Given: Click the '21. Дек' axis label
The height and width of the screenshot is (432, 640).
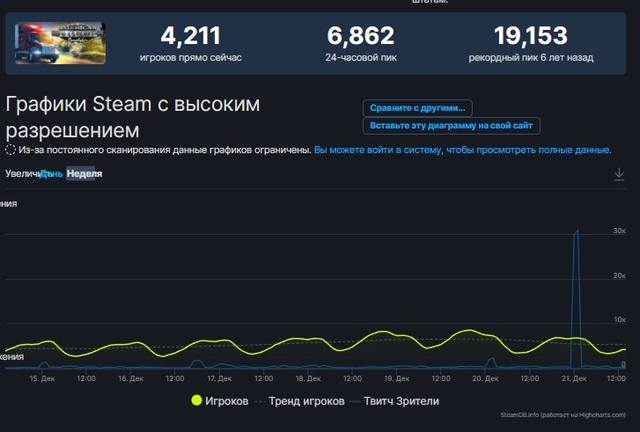Looking at the screenshot, I should point(574,379).
